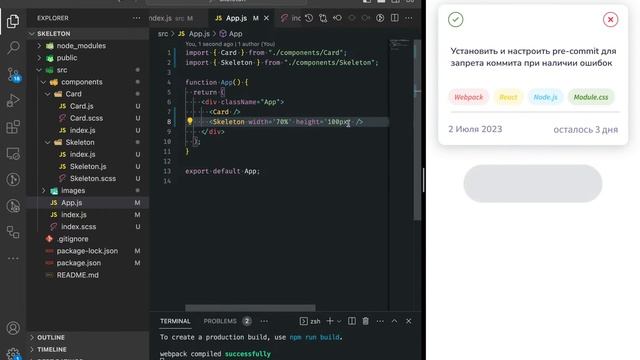The height and width of the screenshot is (360, 640).
Task: Click the Module.css tag on the card
Action: click(591, 97)
